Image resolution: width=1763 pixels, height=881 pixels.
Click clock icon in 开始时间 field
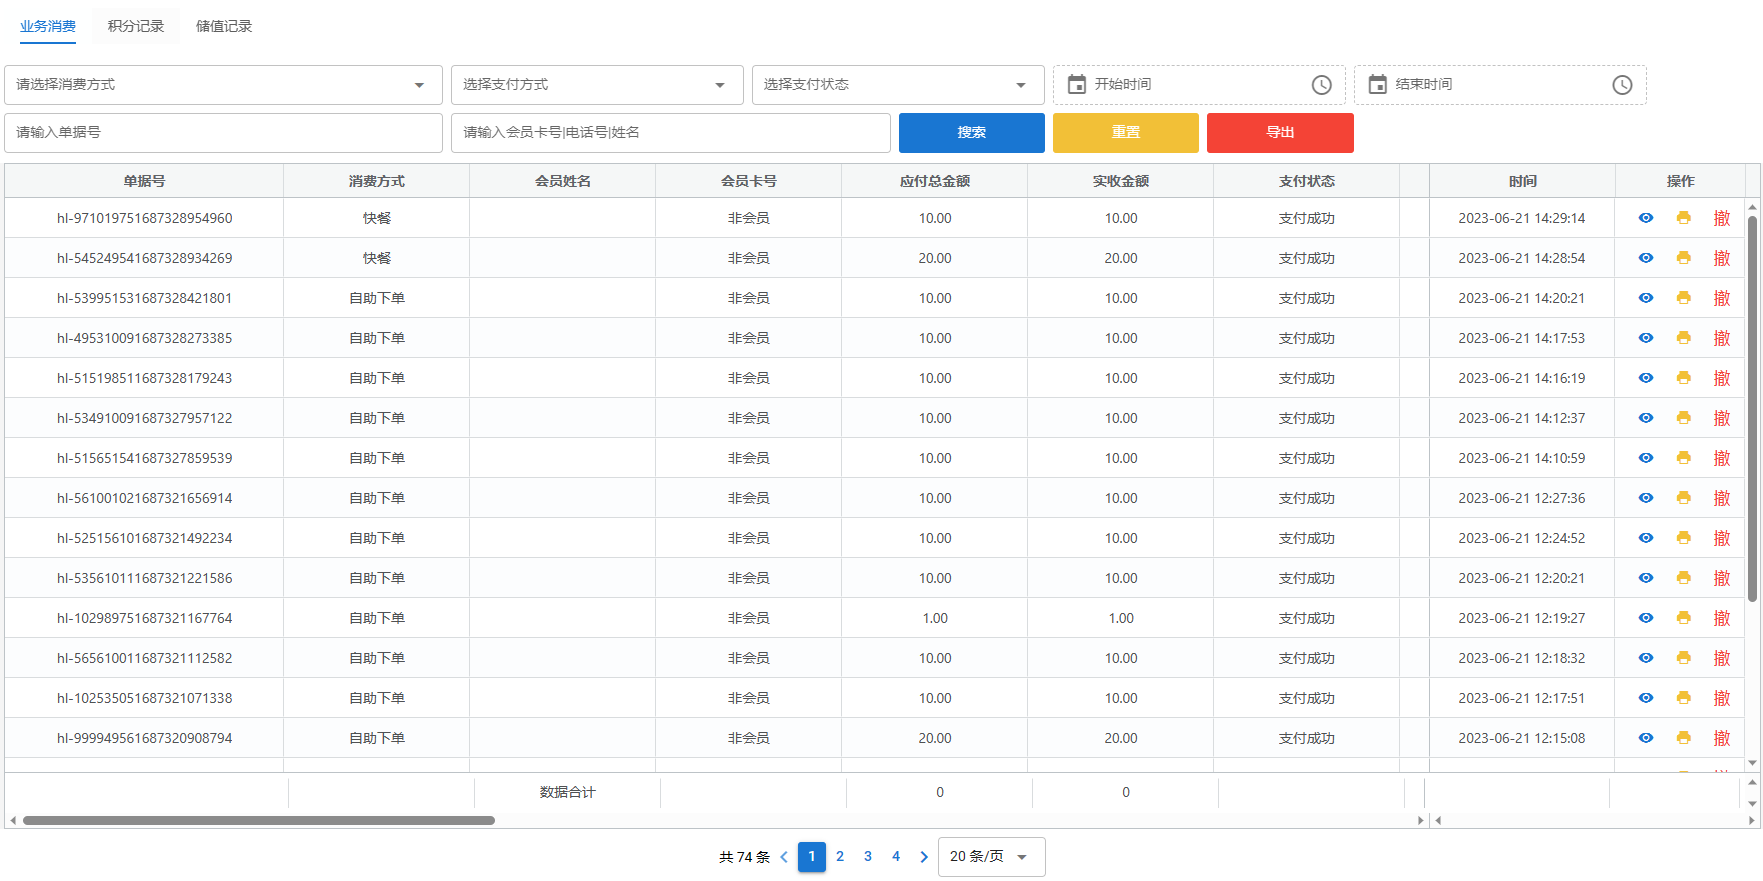[1321, 85]
